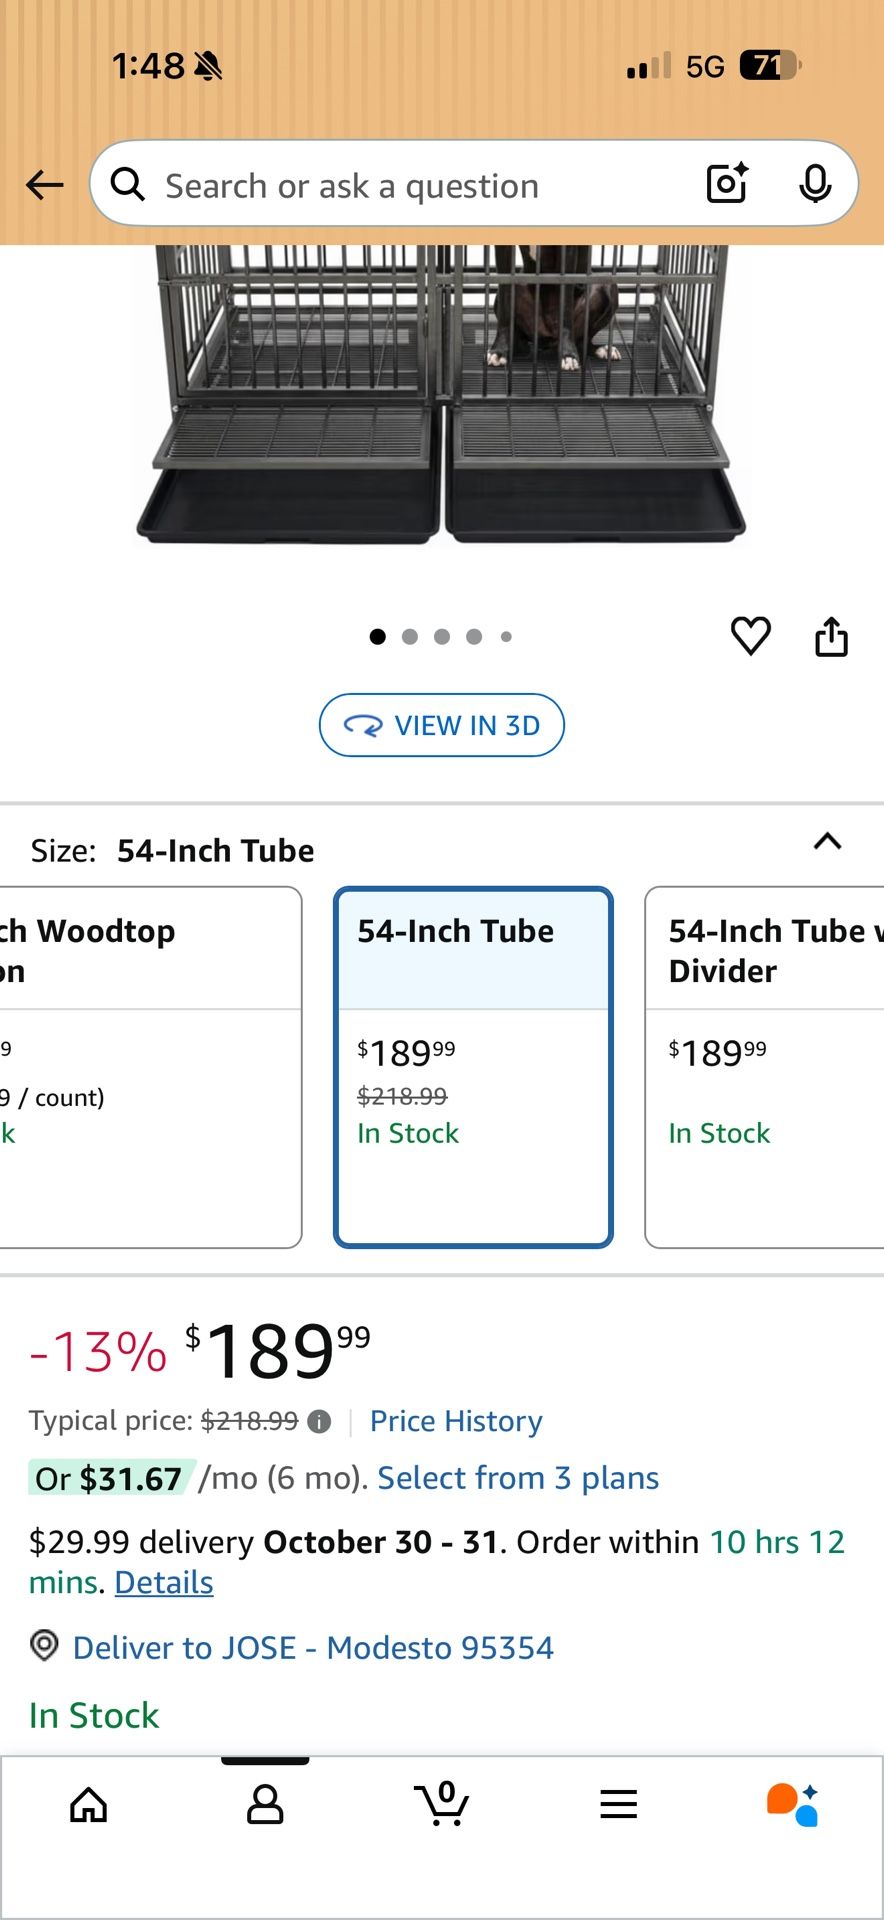Tap the share icon

(x=831, y=636)
